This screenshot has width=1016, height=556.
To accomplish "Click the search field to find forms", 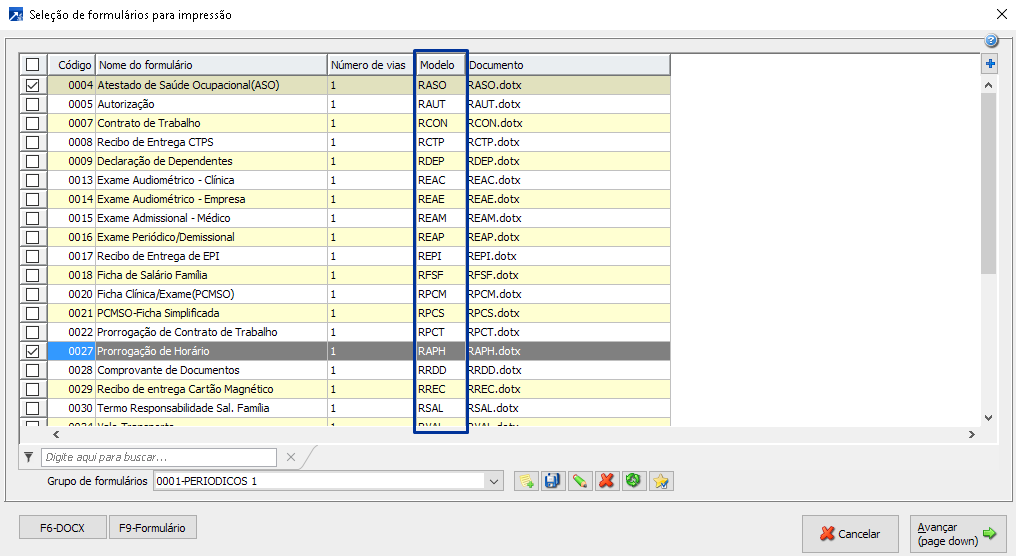I will (160, 457).
